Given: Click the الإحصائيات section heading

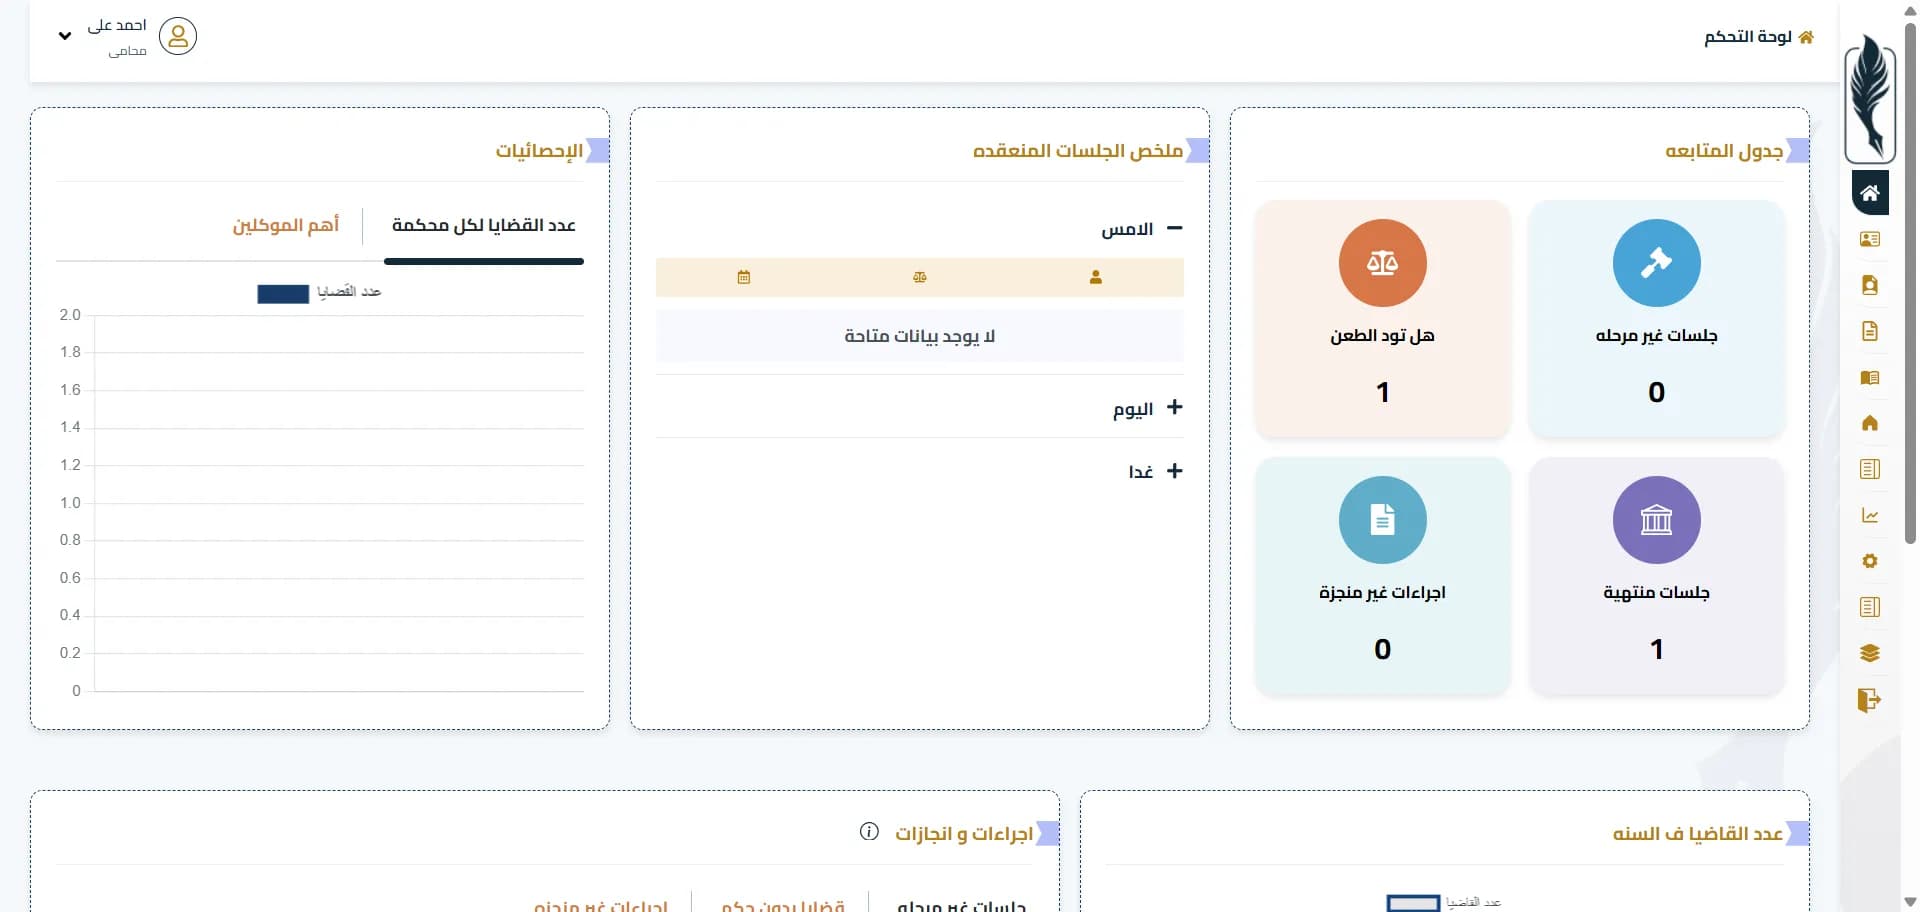Looking at the screenshot, I should [539, 151].
